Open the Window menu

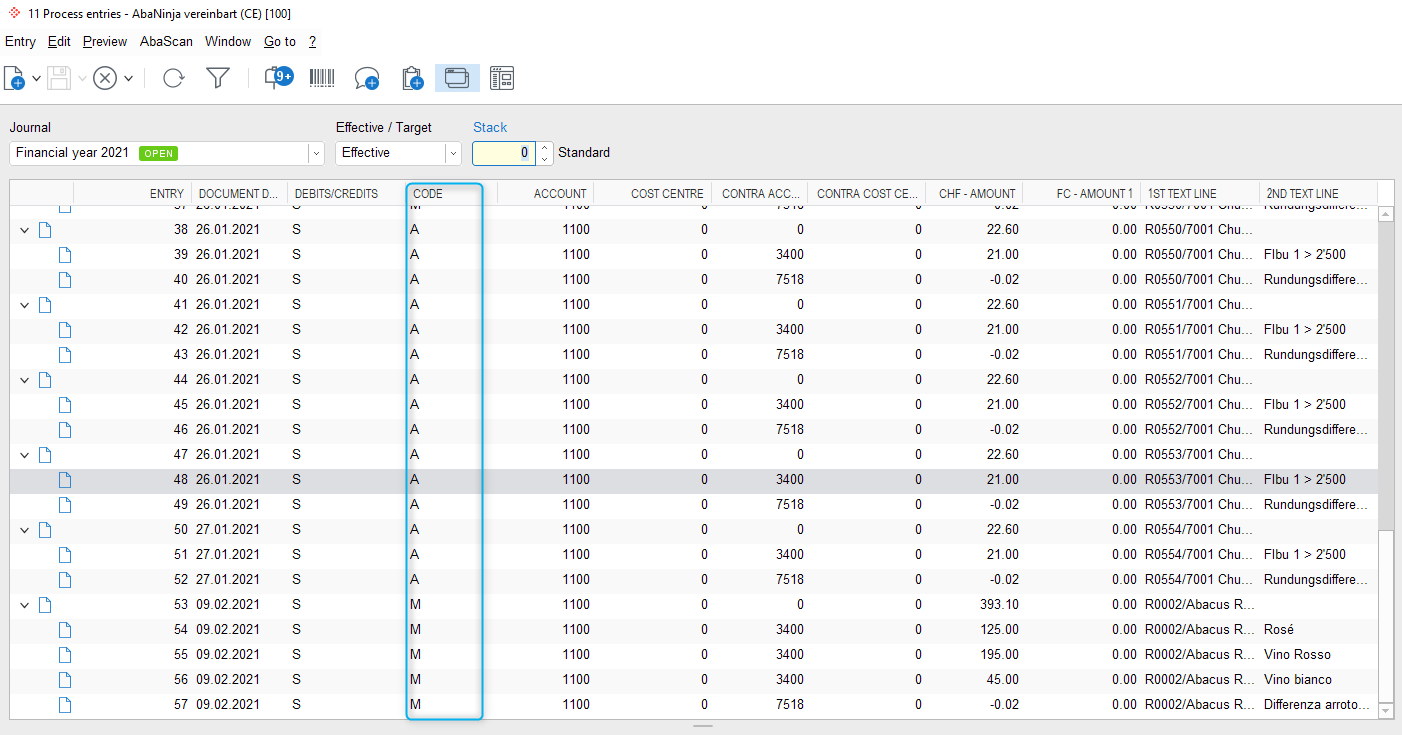pos(228,42)
